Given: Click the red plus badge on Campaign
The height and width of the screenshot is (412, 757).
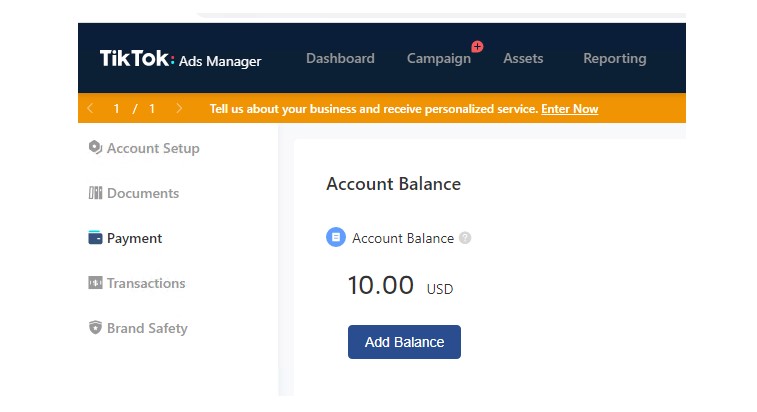Looking at the screenshot, I should click(477, 47).
